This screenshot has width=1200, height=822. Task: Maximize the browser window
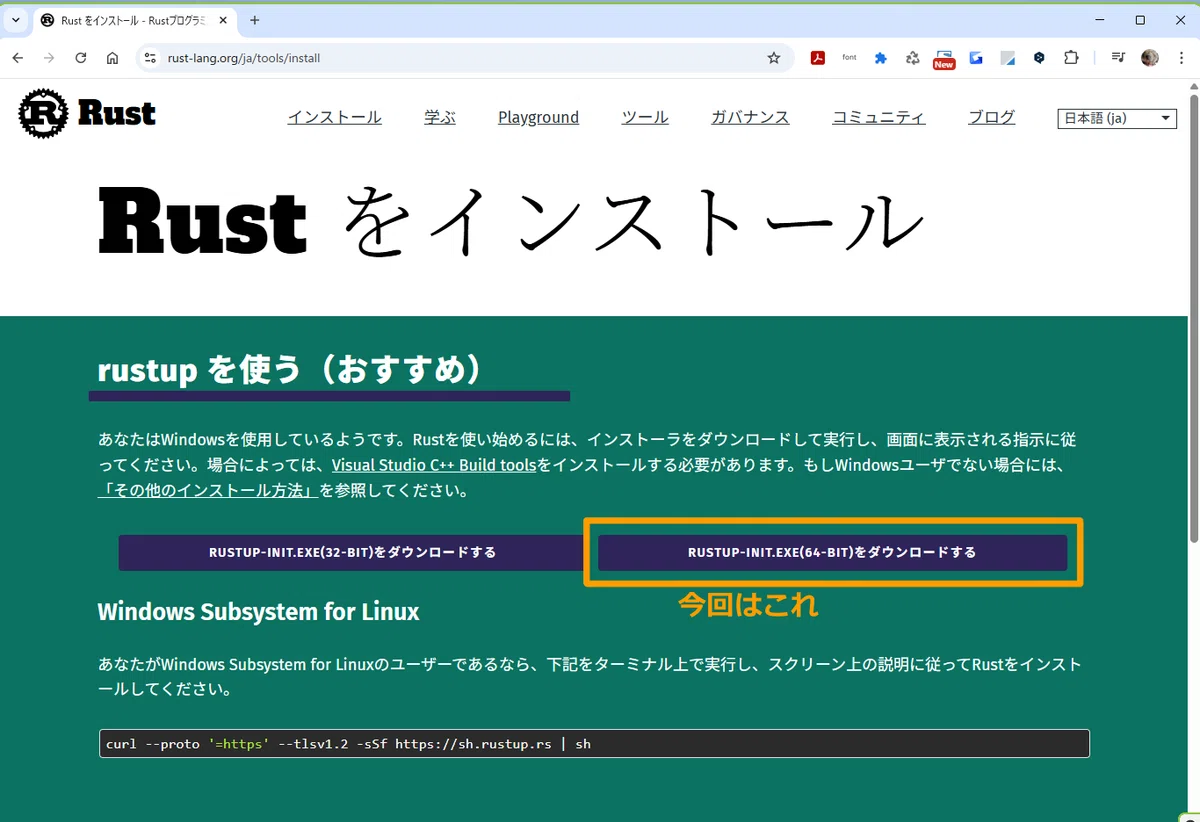click(1140, 20)
